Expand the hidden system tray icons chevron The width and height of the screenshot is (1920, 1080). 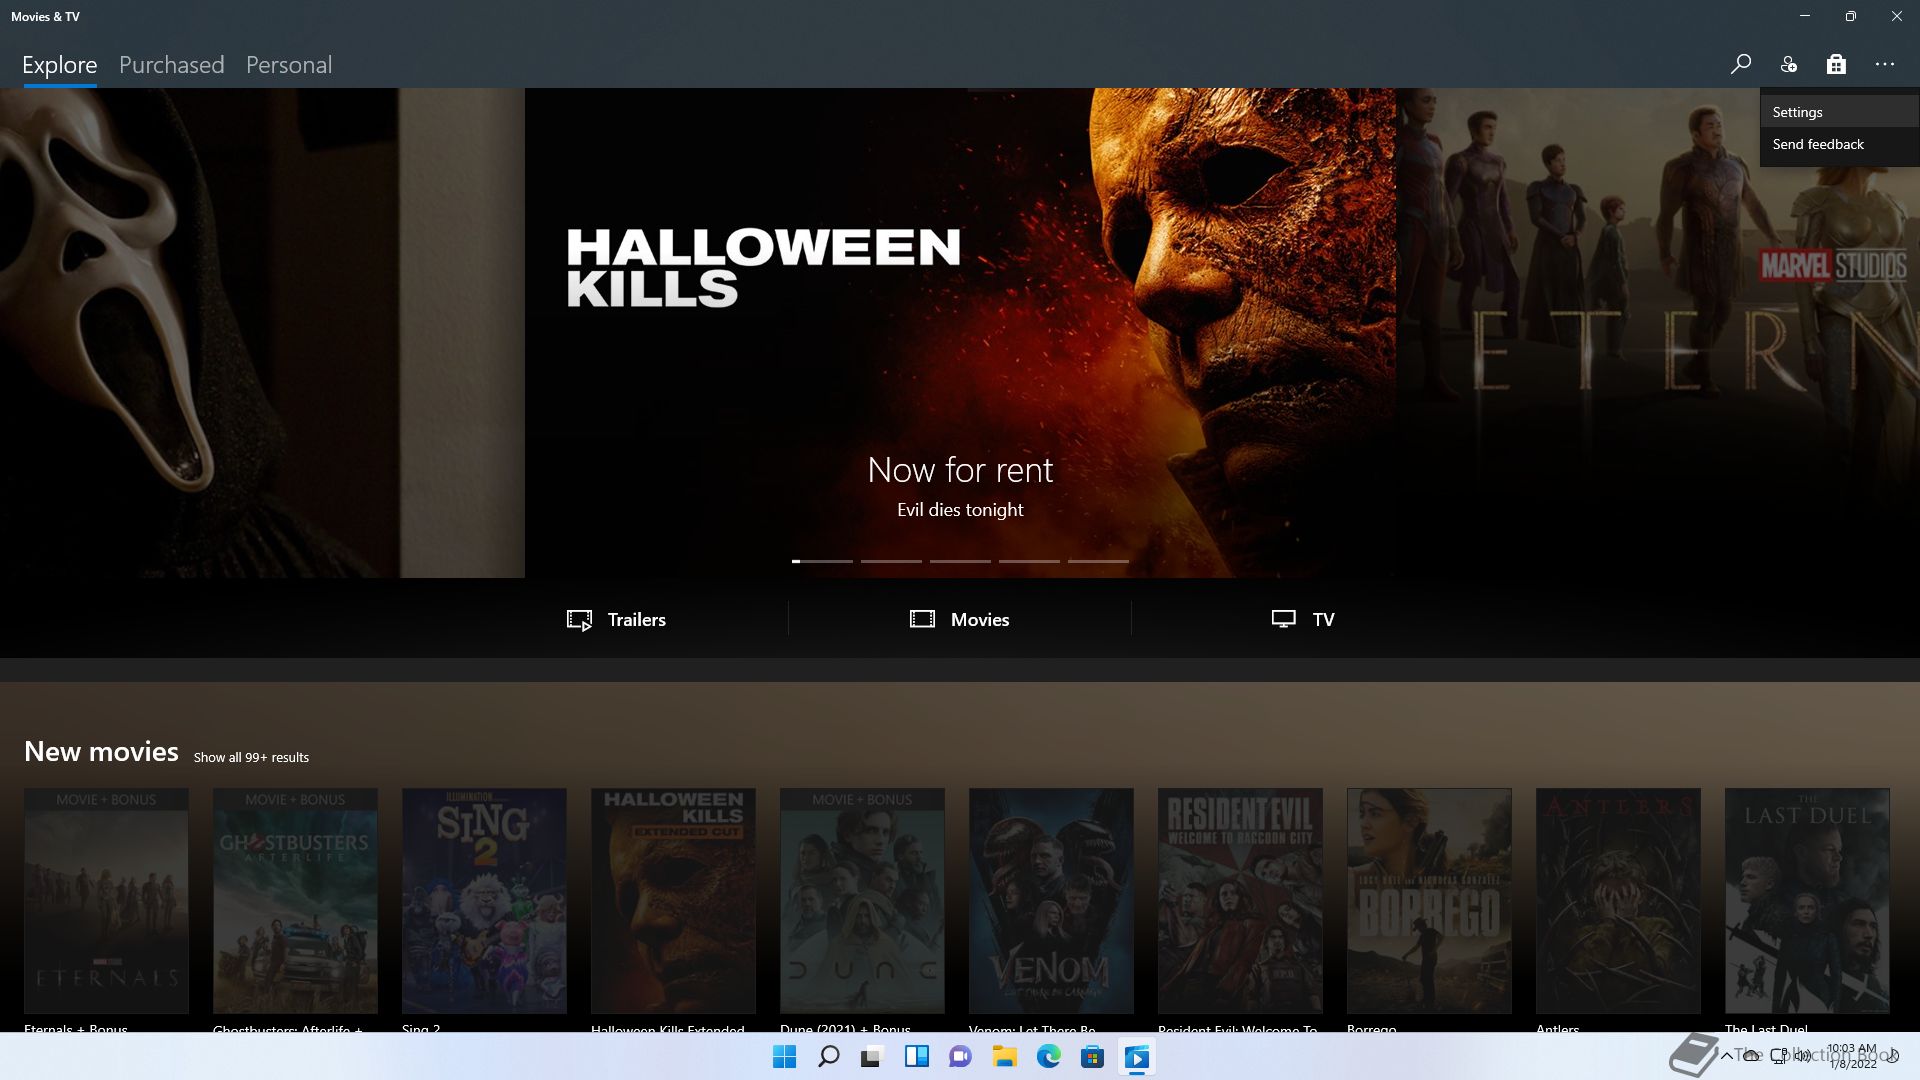(1726, 1056)
